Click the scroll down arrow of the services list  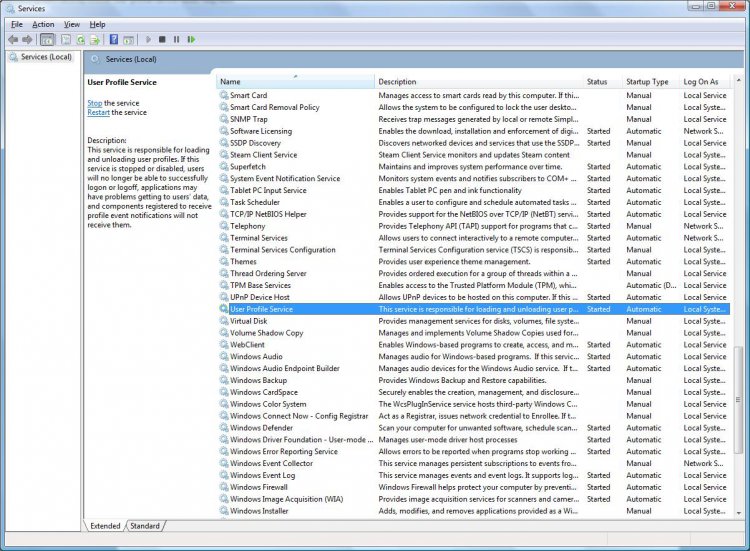pyautogui.click(x=738, y=512)
